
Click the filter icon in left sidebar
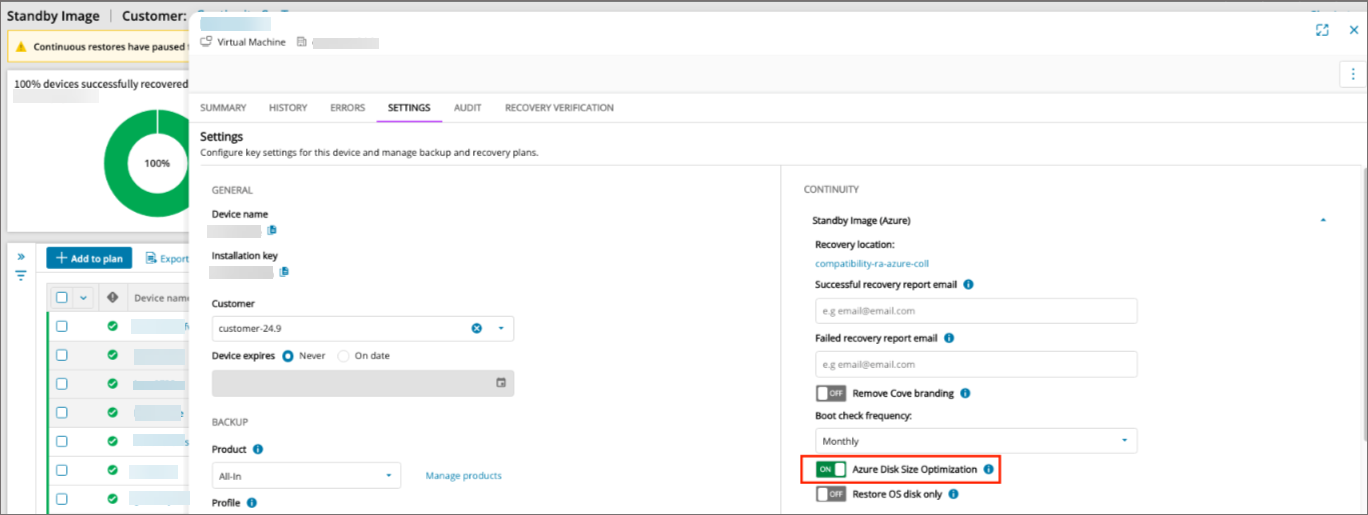20,275
